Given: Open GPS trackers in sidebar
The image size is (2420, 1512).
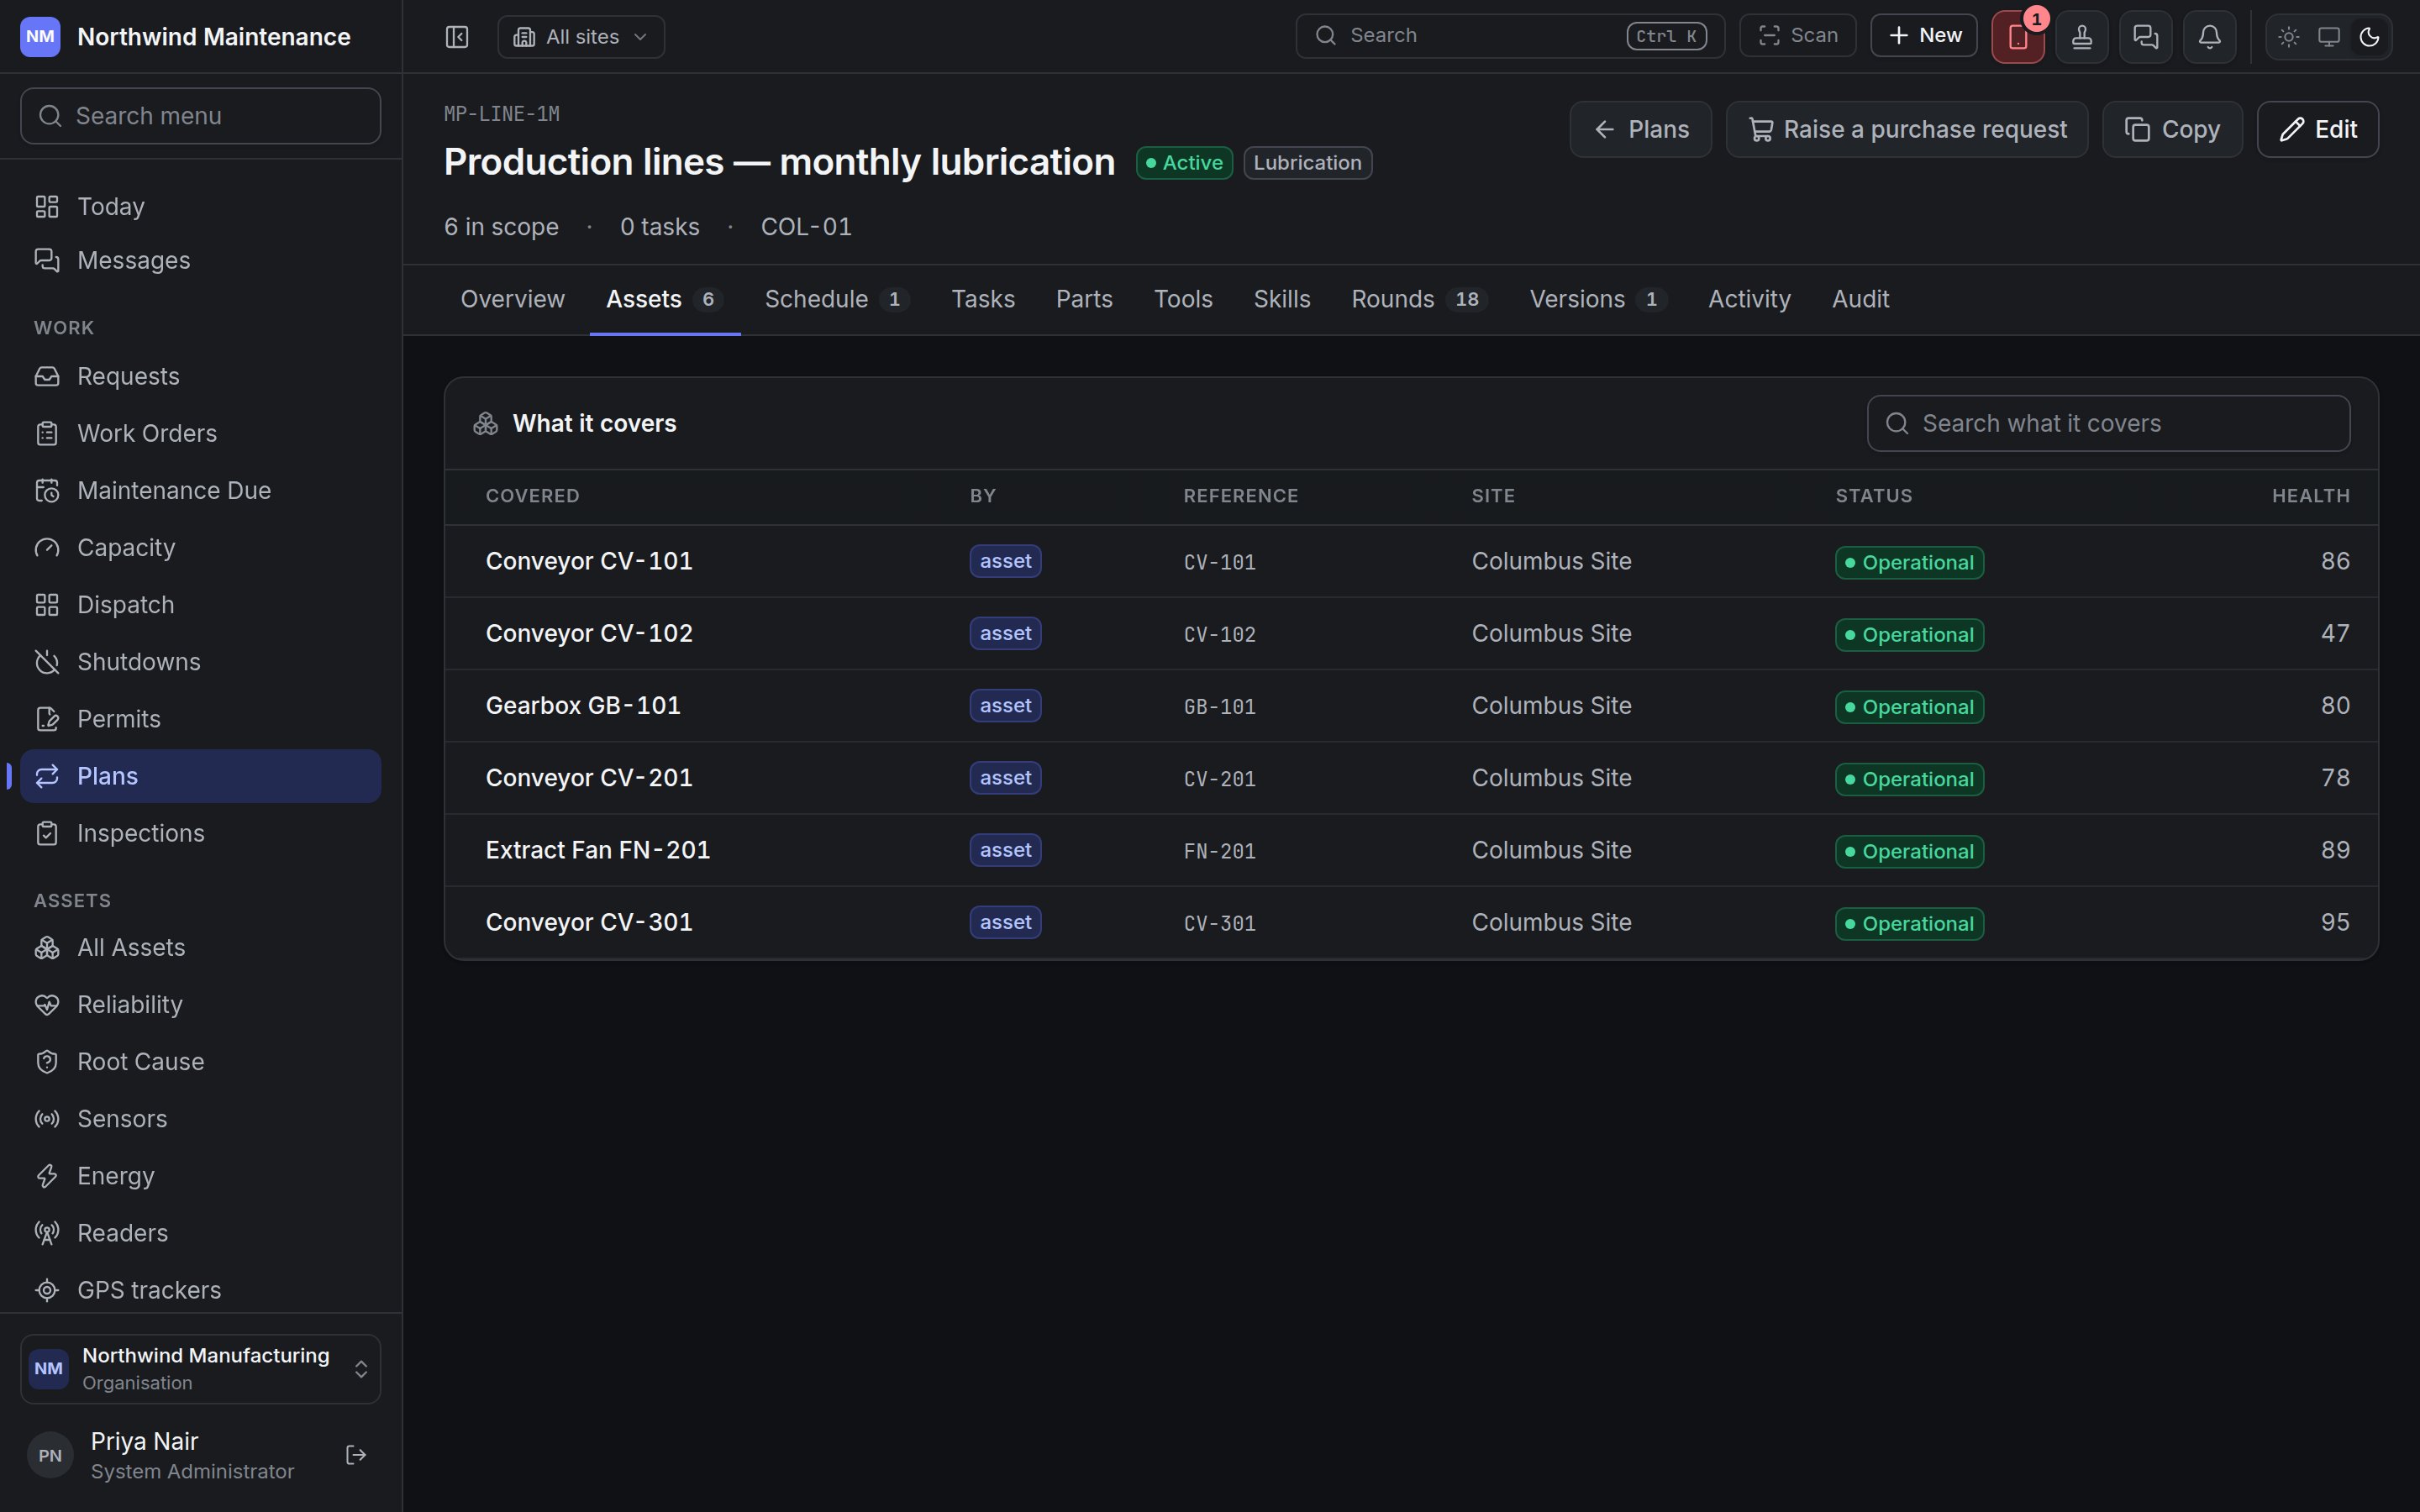Looking at the screenshot, I should (200, 1290).
